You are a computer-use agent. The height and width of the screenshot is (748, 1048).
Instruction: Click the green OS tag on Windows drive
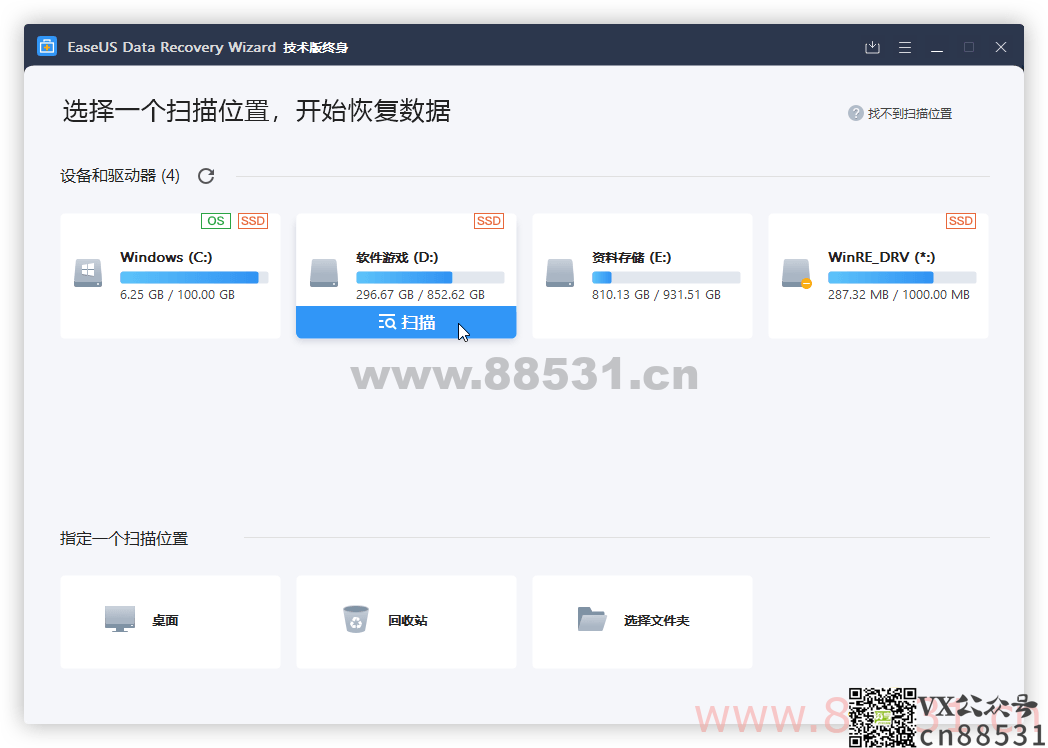(x=216, y=221)
